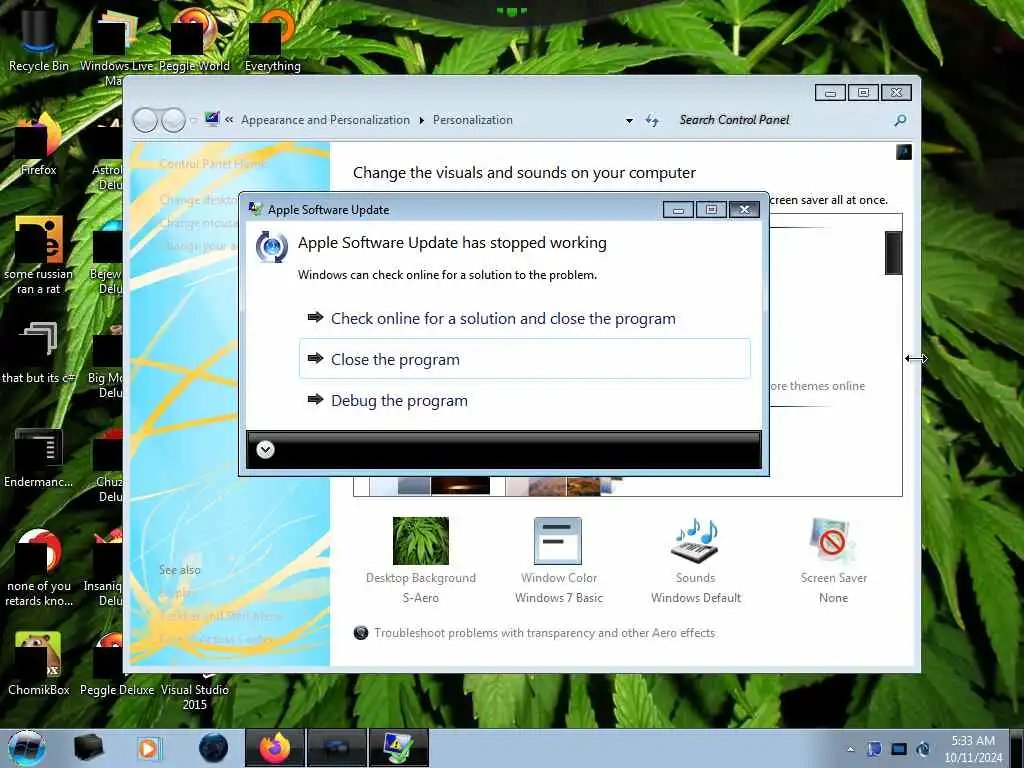This screenshot has width=1024, height=768.
Task: Show hidden system tray icons
Action: pos(850,750)
